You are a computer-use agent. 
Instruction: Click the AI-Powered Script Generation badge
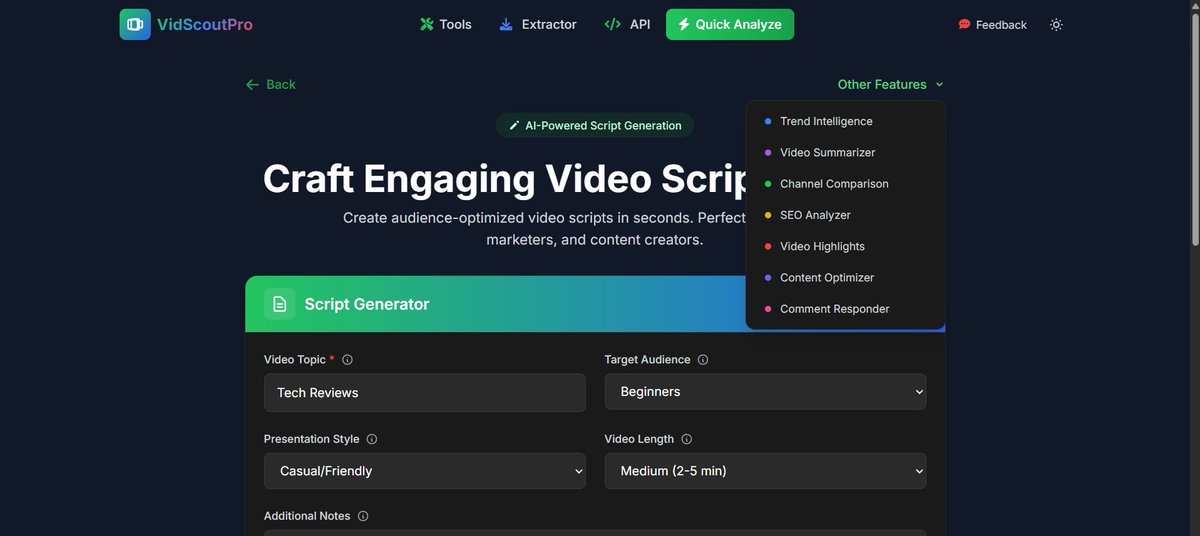tap(595, 125)
